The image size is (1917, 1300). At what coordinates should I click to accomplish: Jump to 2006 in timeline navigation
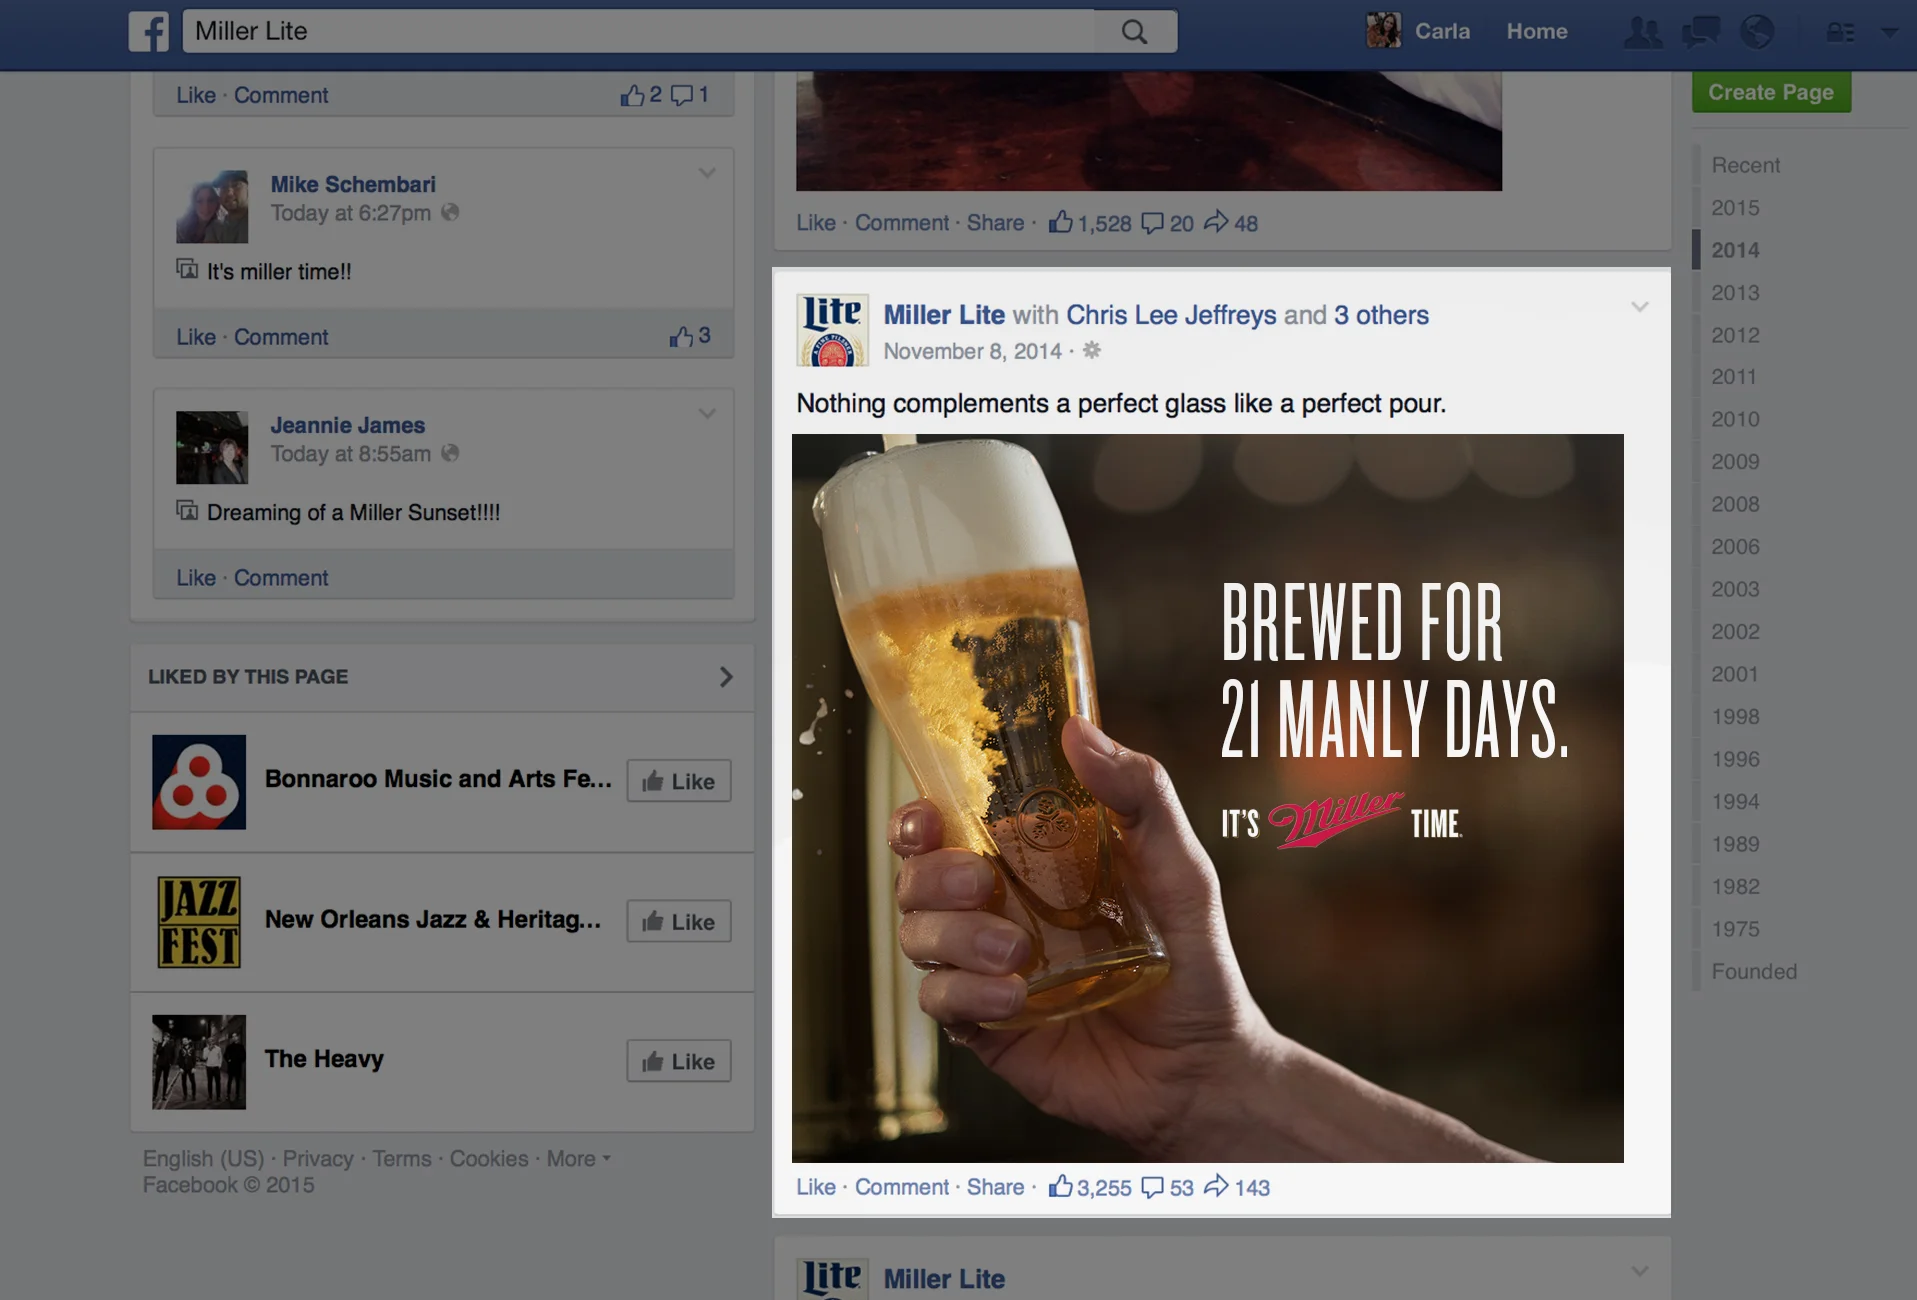[1735, 547]
